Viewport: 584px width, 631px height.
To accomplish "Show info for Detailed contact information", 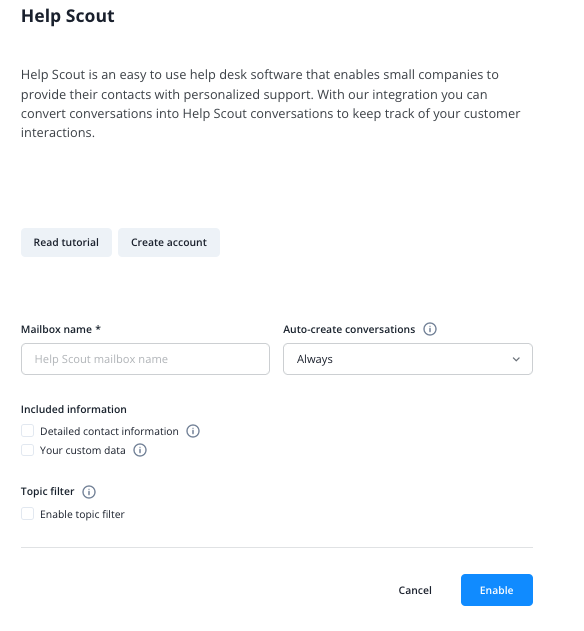I will [x=193, y=431].
